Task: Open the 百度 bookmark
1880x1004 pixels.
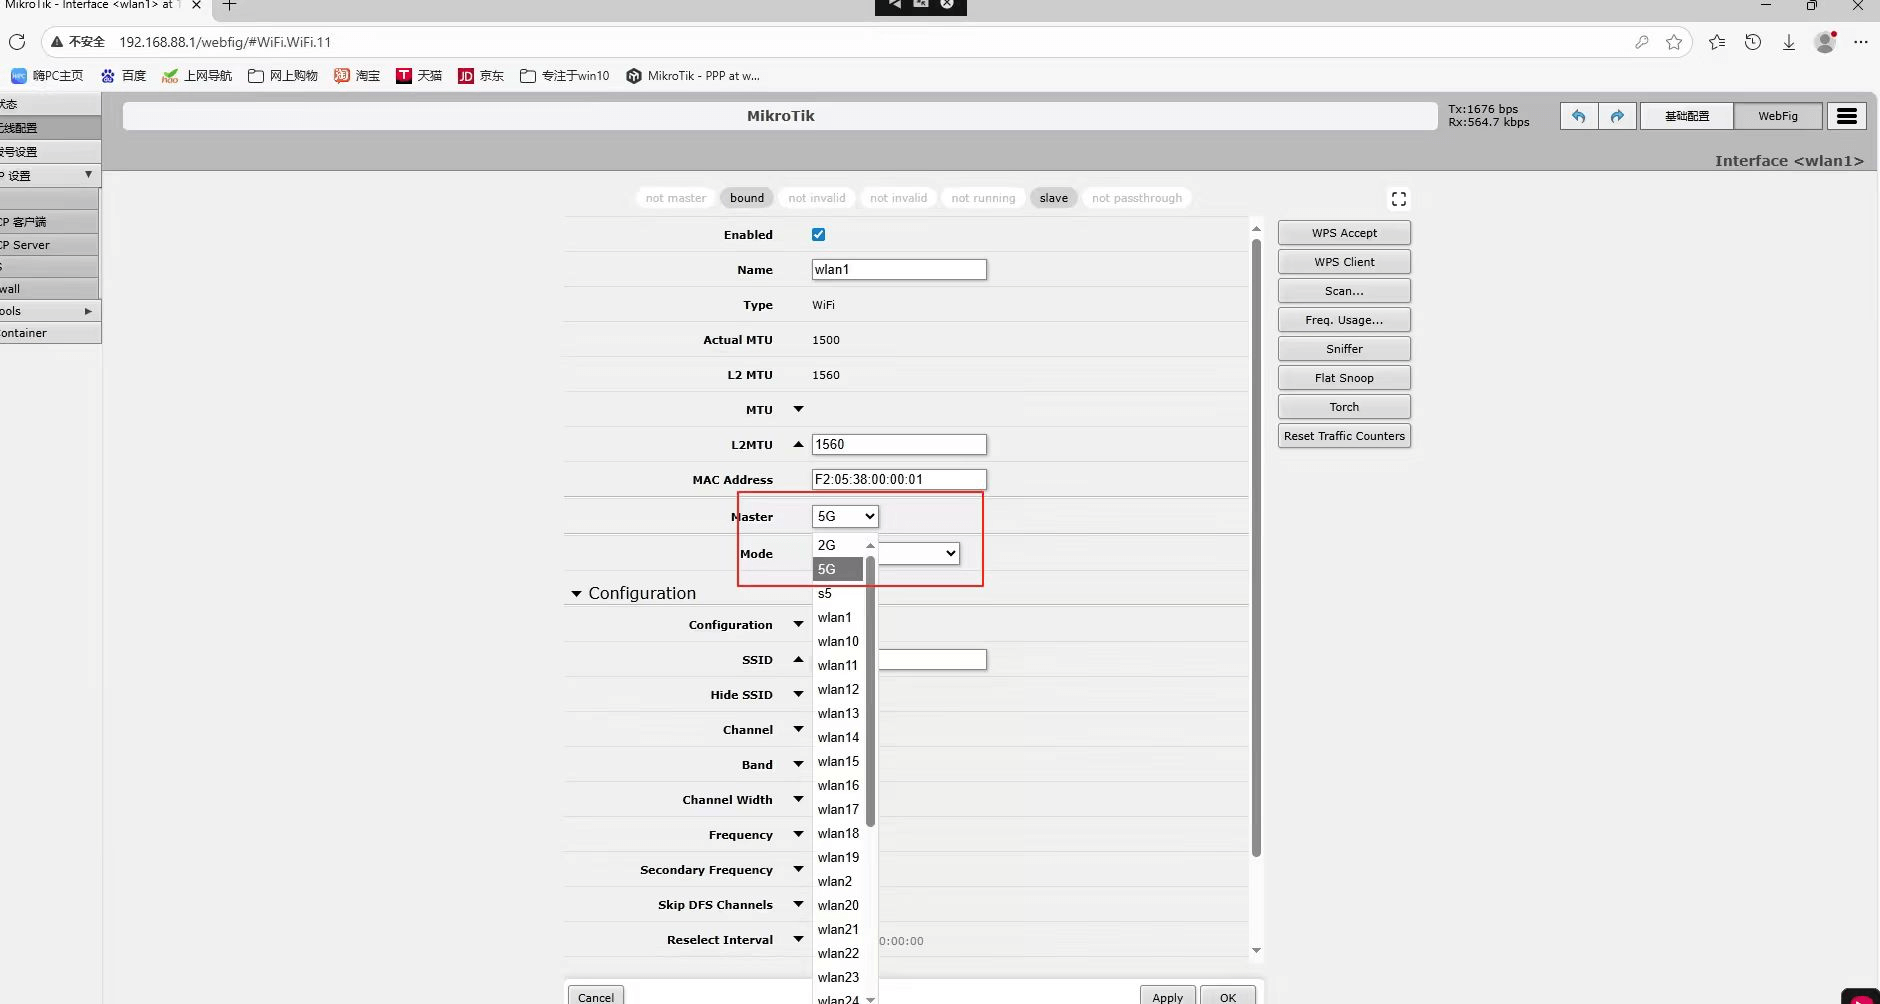Action: pos(123,76)
